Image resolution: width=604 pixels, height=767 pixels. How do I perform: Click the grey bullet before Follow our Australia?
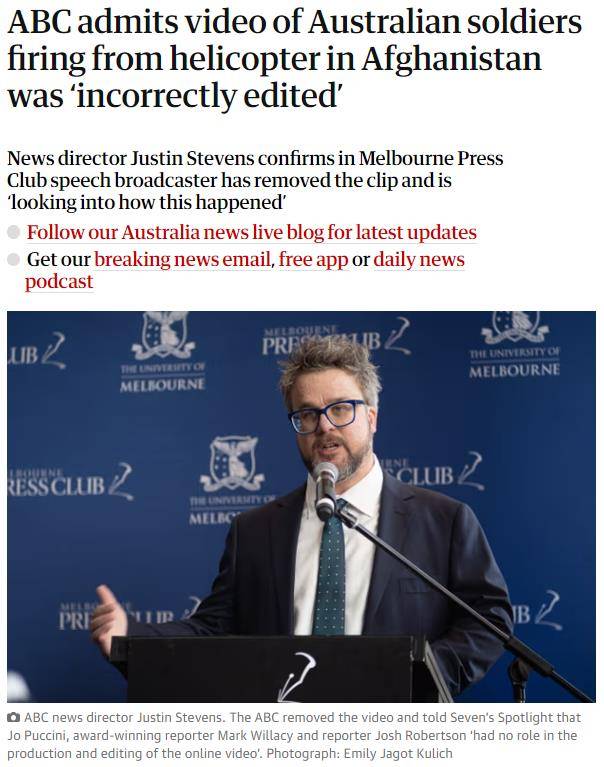[14, 232]
